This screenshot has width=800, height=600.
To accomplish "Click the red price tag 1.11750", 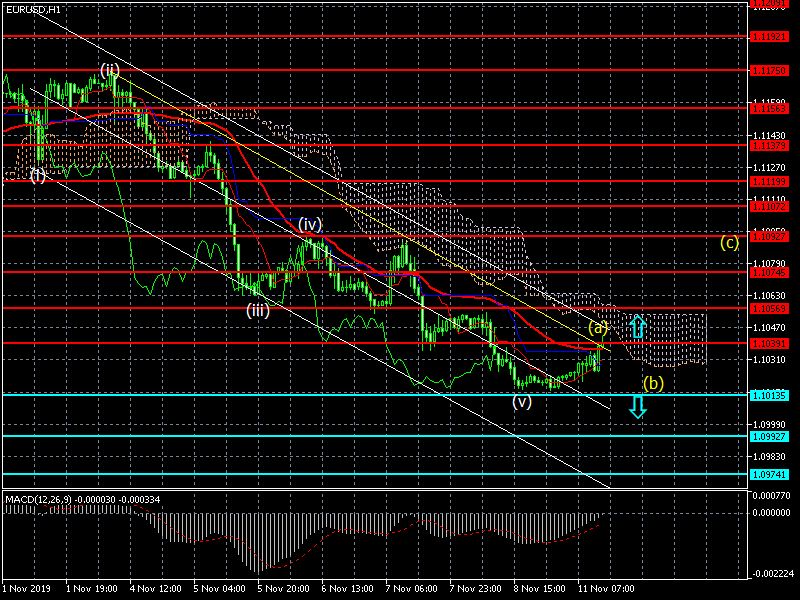I will (x=769, y=70).
